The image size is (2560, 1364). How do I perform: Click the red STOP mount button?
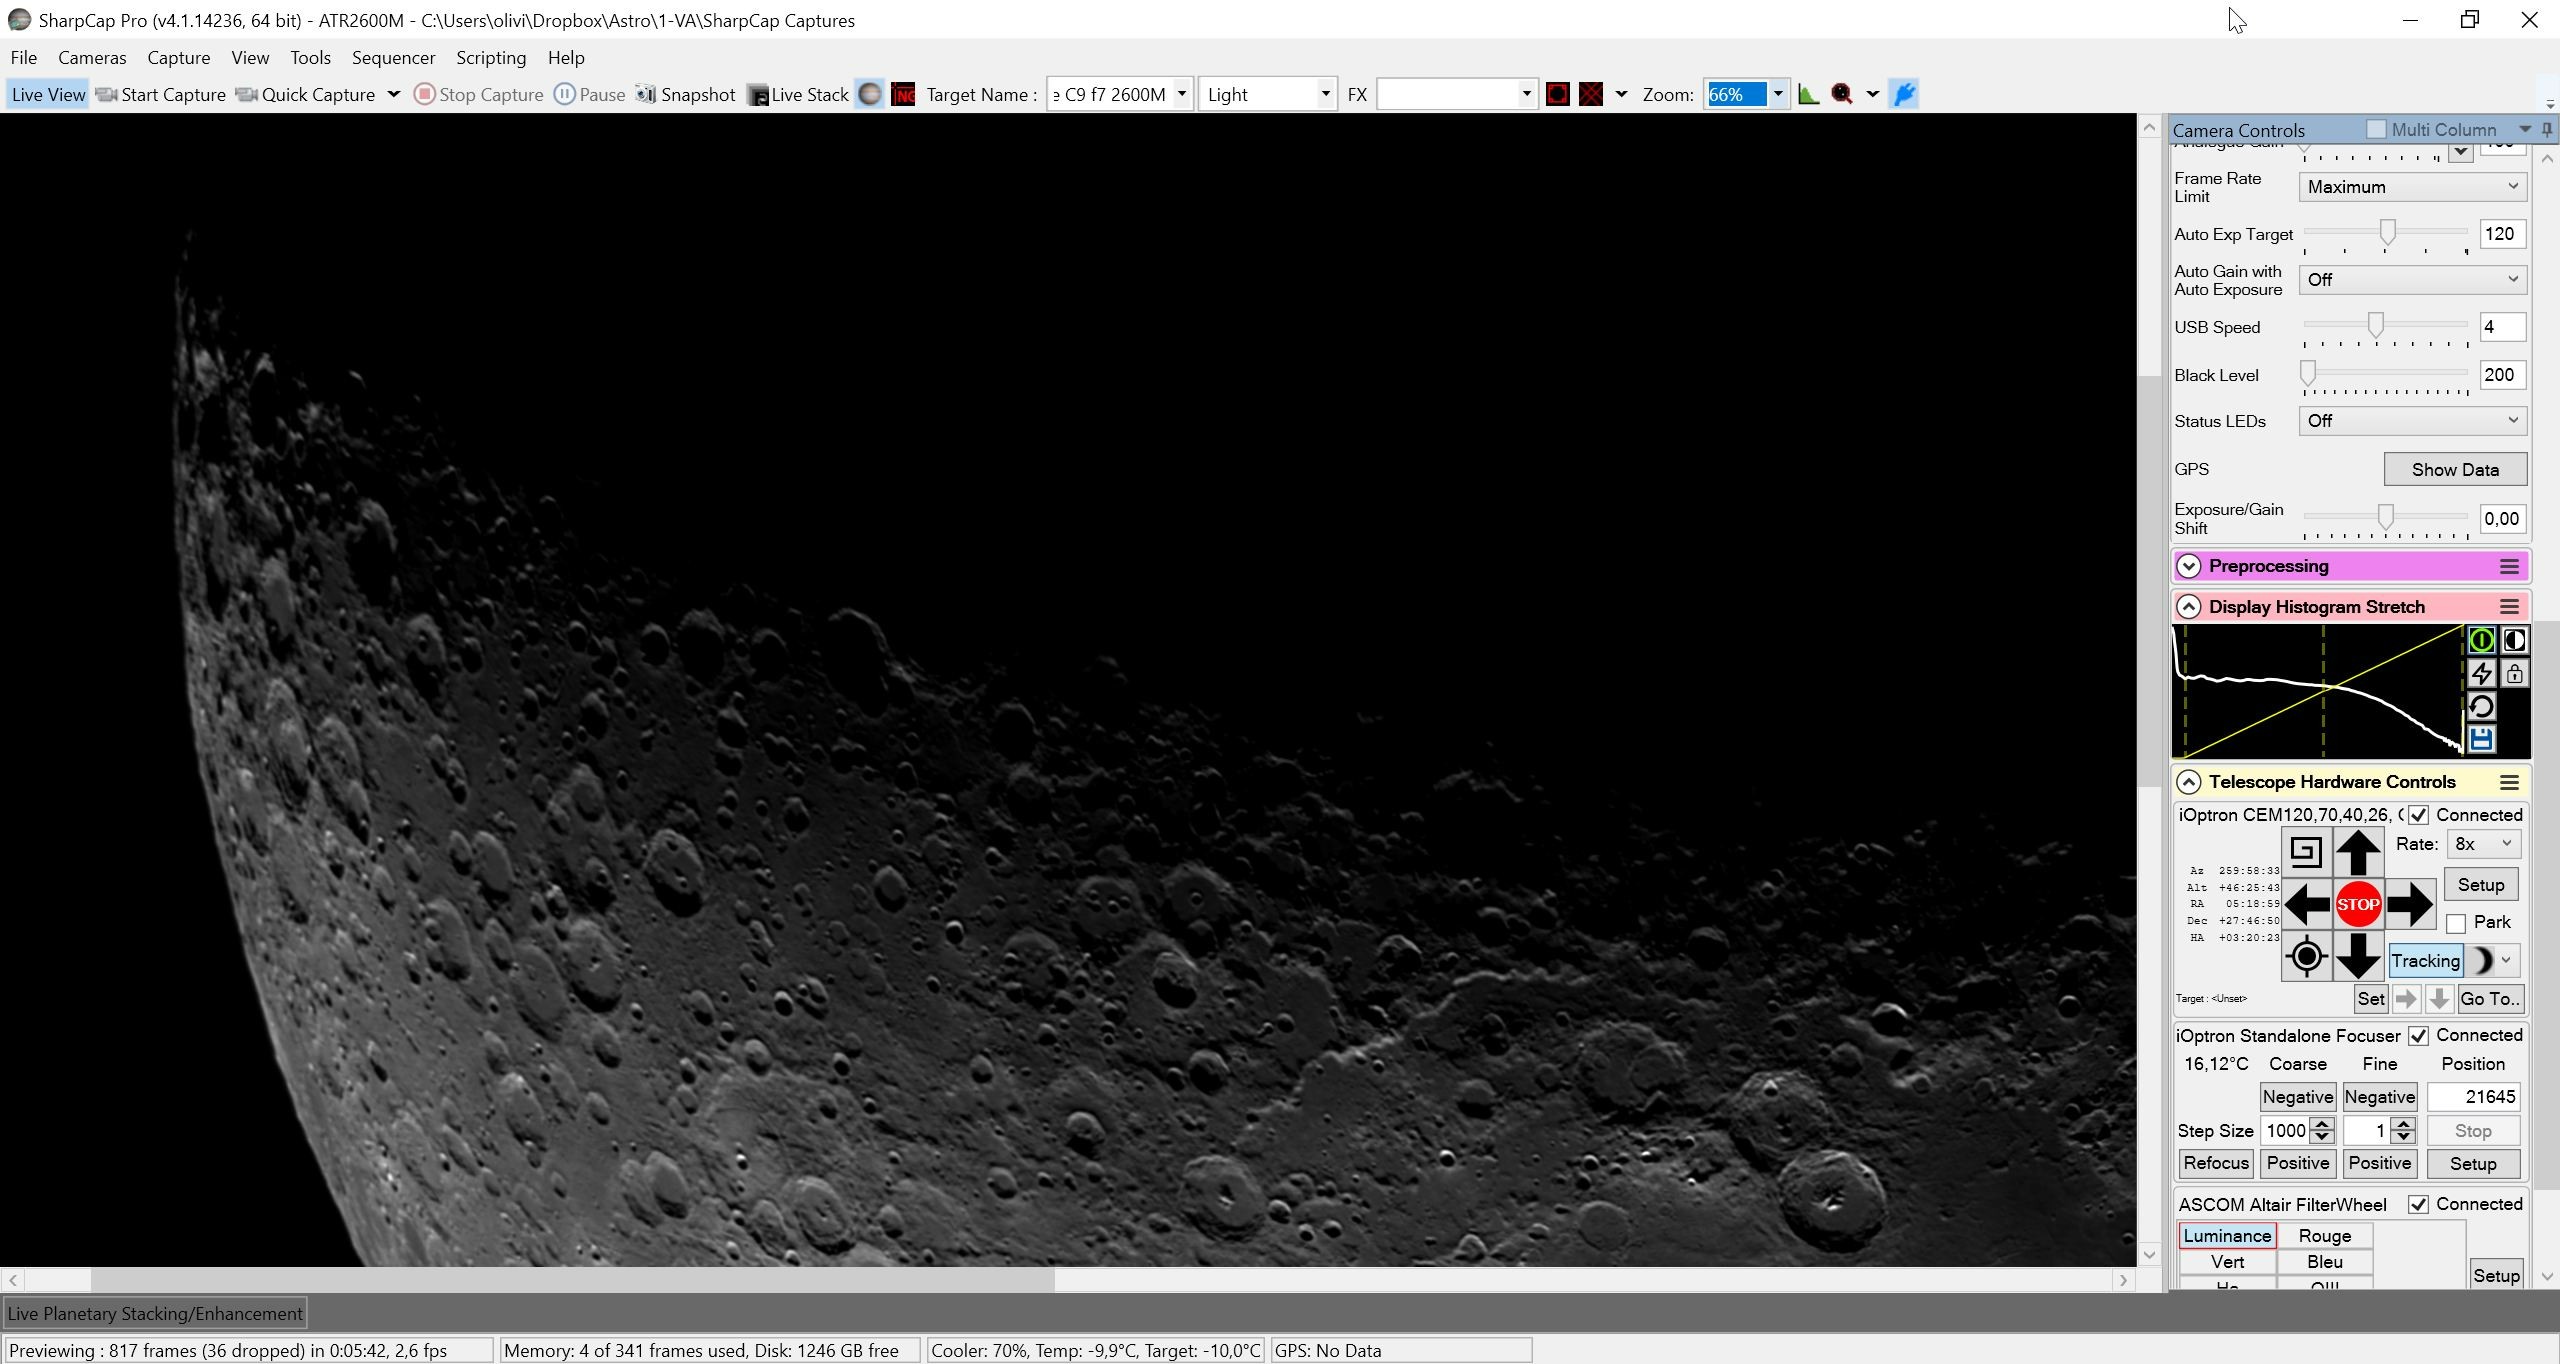click(x=2357, y=904)
